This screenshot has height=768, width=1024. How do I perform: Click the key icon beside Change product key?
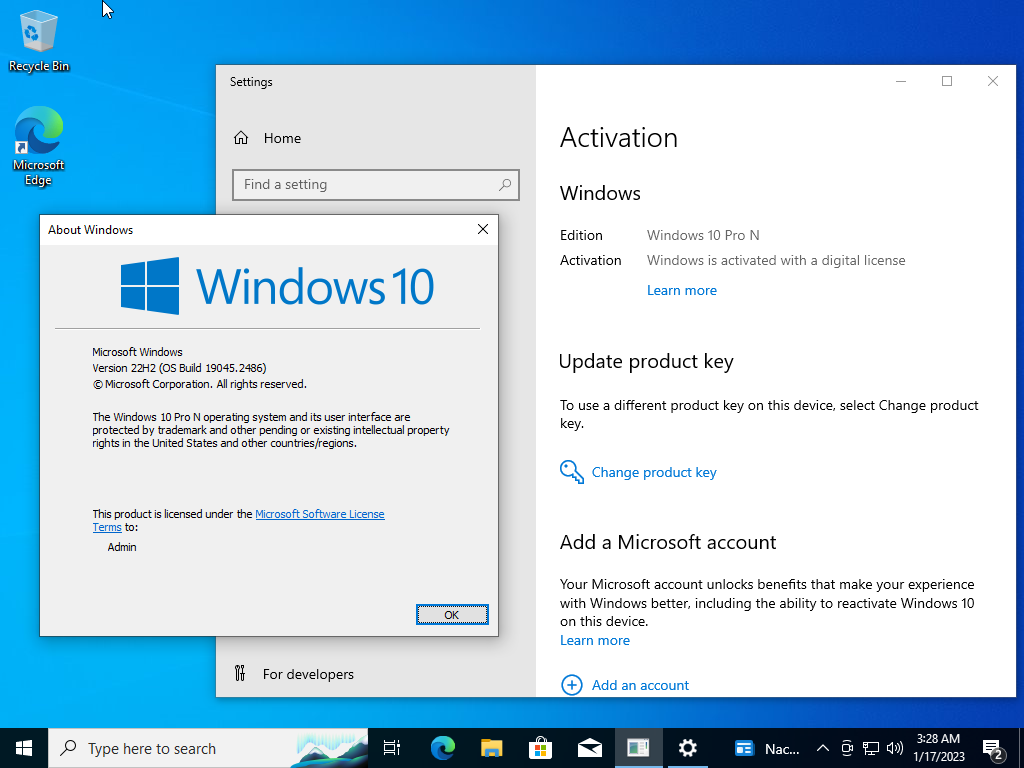click(571, 472)
